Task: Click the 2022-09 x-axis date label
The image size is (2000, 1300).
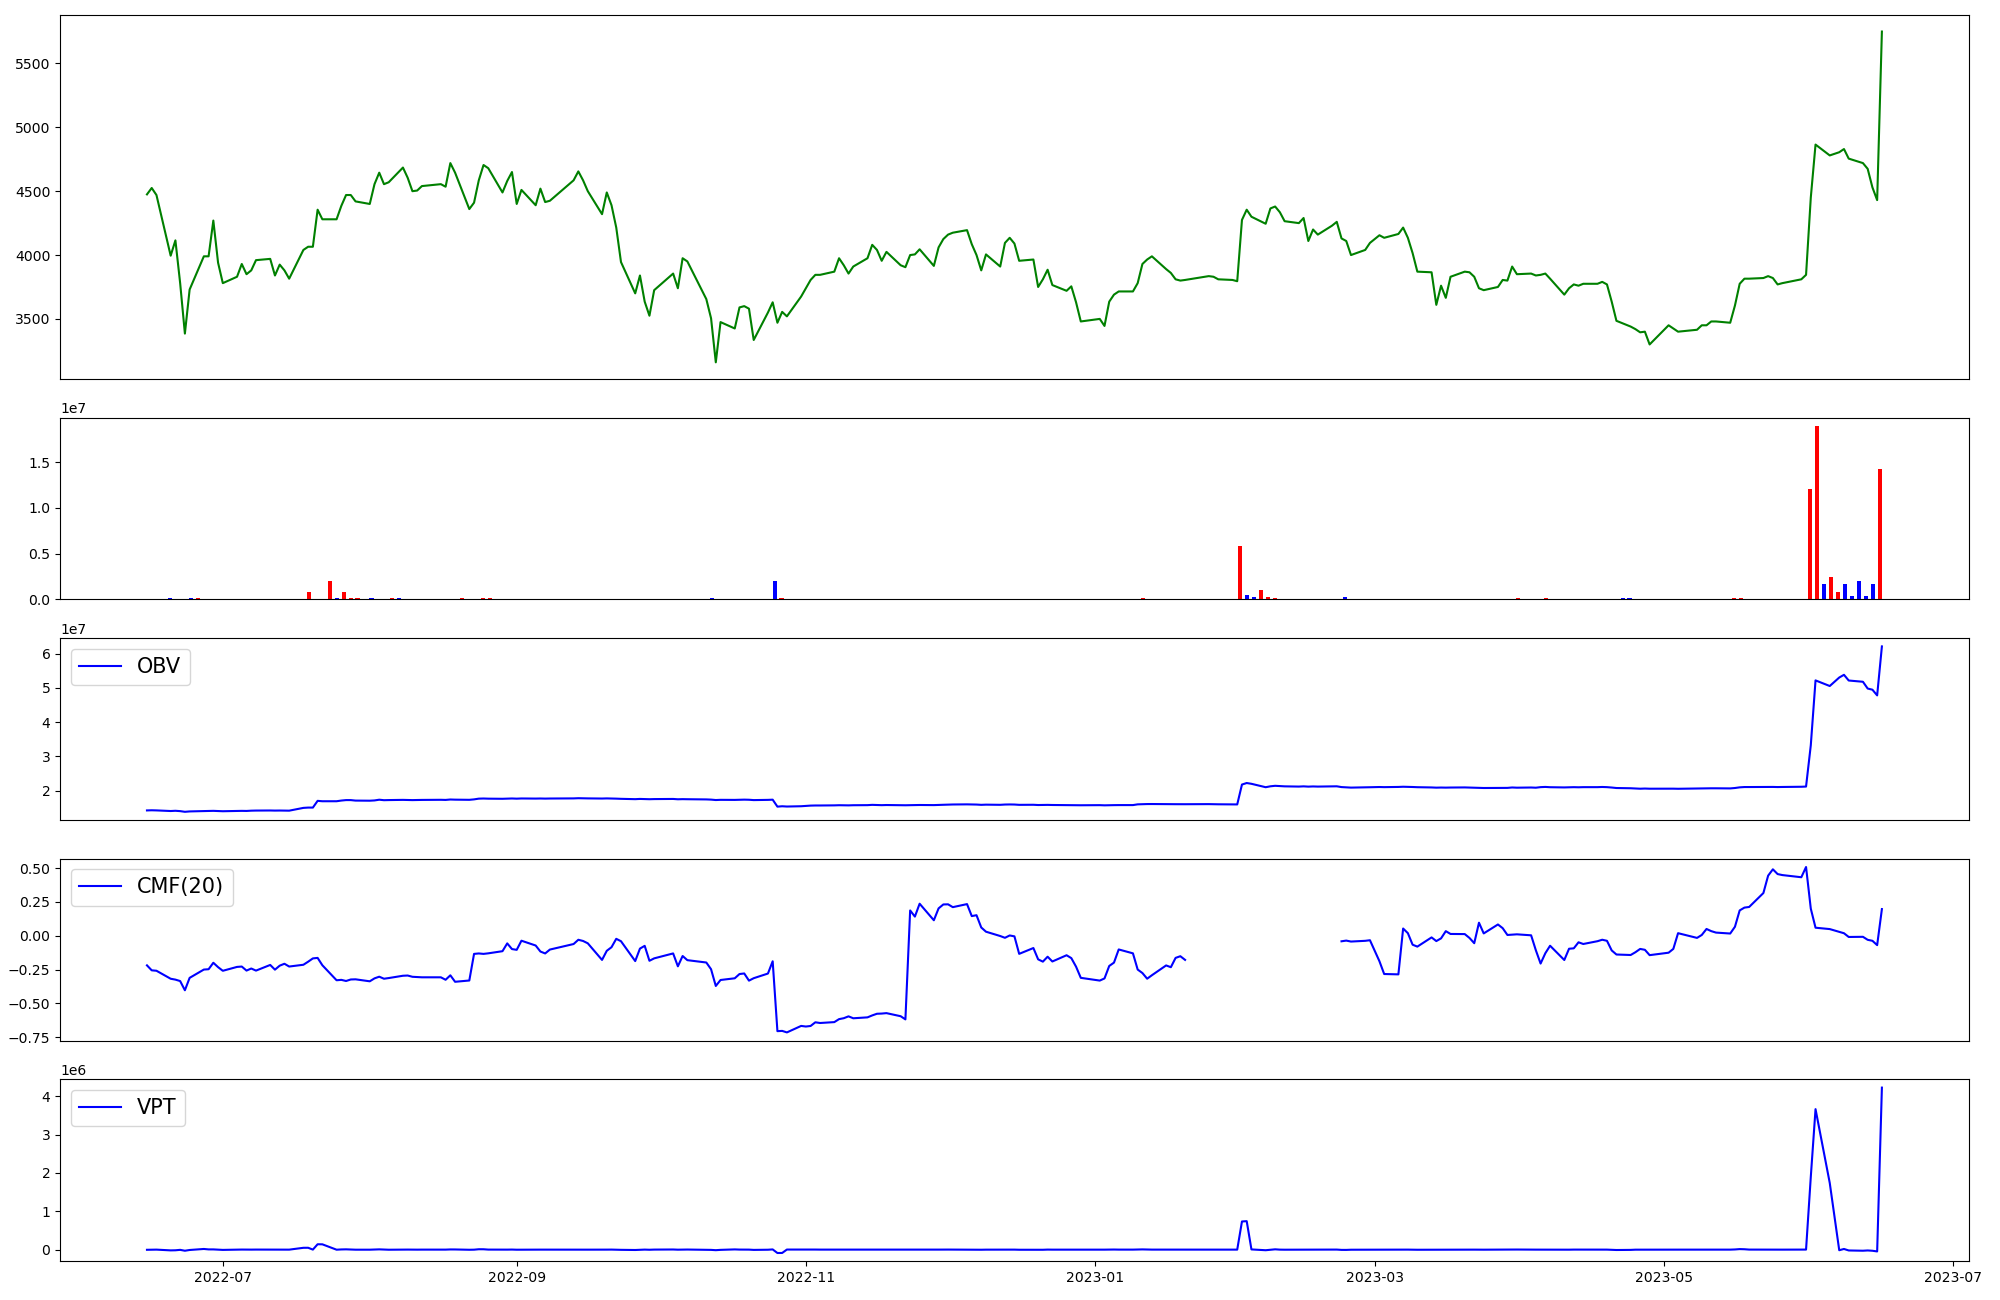Action: pos(517,1277)
